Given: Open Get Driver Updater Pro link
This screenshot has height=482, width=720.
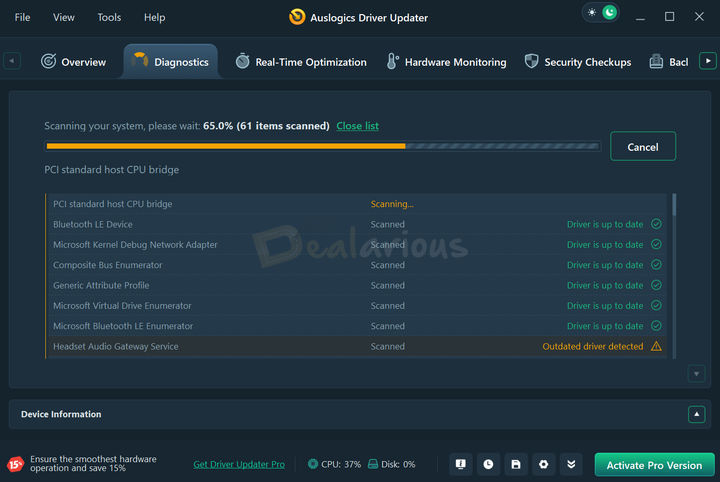Looking at the screenshot, I should (239, 464).
